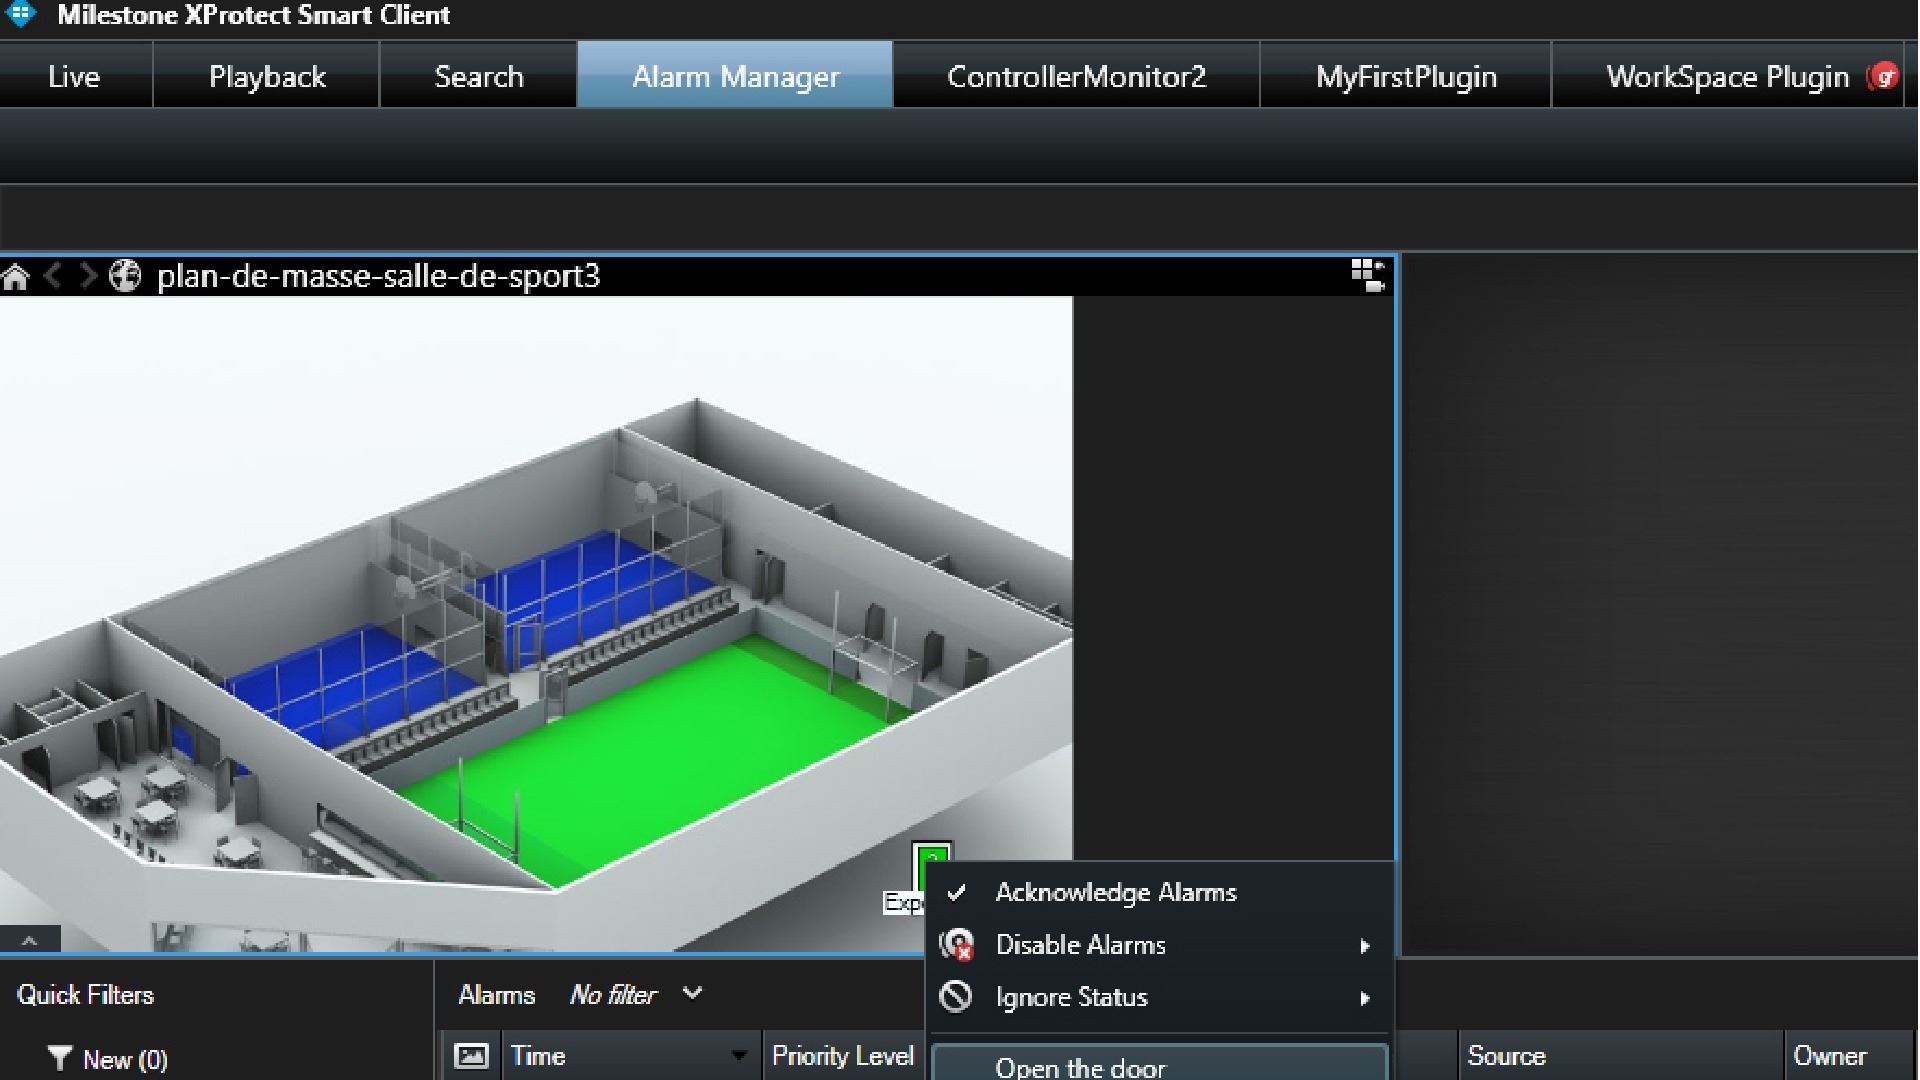Click the Disable Alarms icon
Viewport: 1920px width, 1080px height.
[x=957, y=945]
